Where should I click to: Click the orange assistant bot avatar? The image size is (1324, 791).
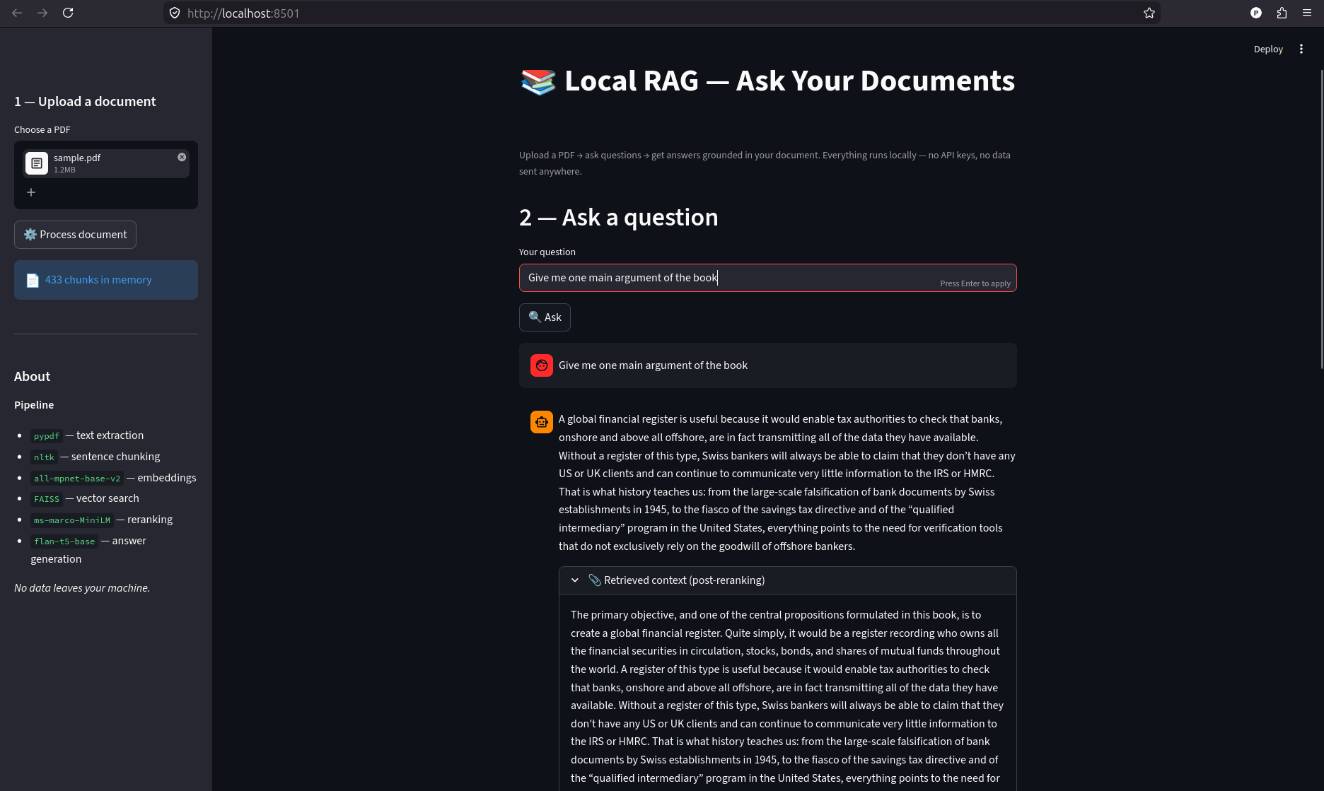click(x=541, y=422)
